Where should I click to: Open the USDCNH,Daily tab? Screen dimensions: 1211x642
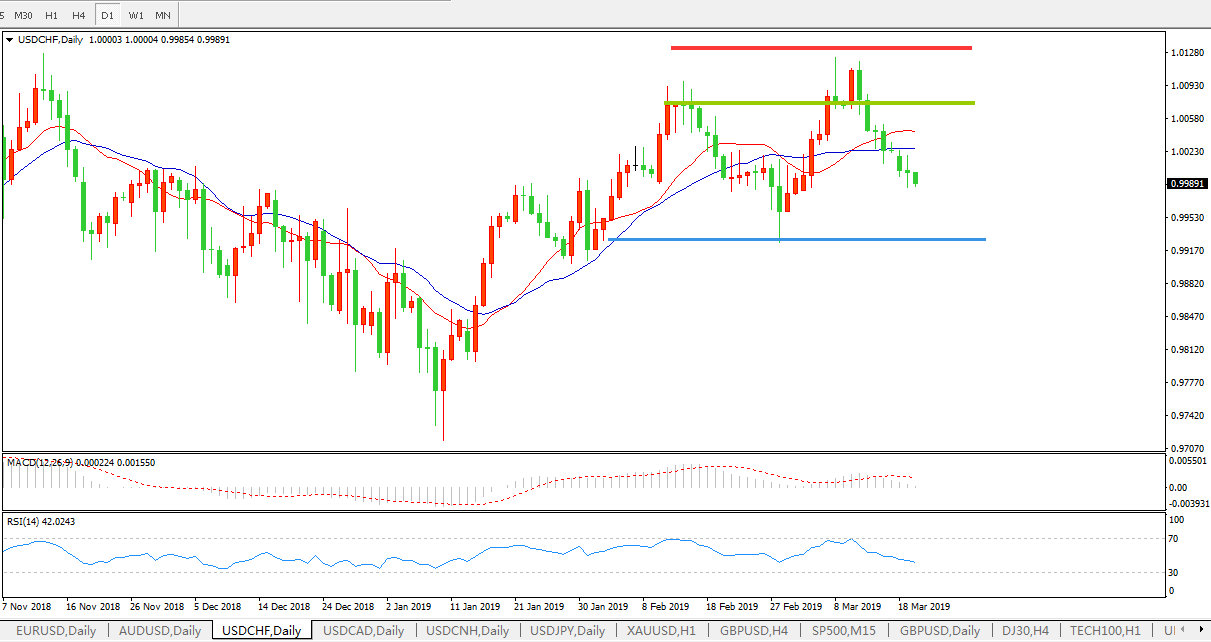click(467, 630)
